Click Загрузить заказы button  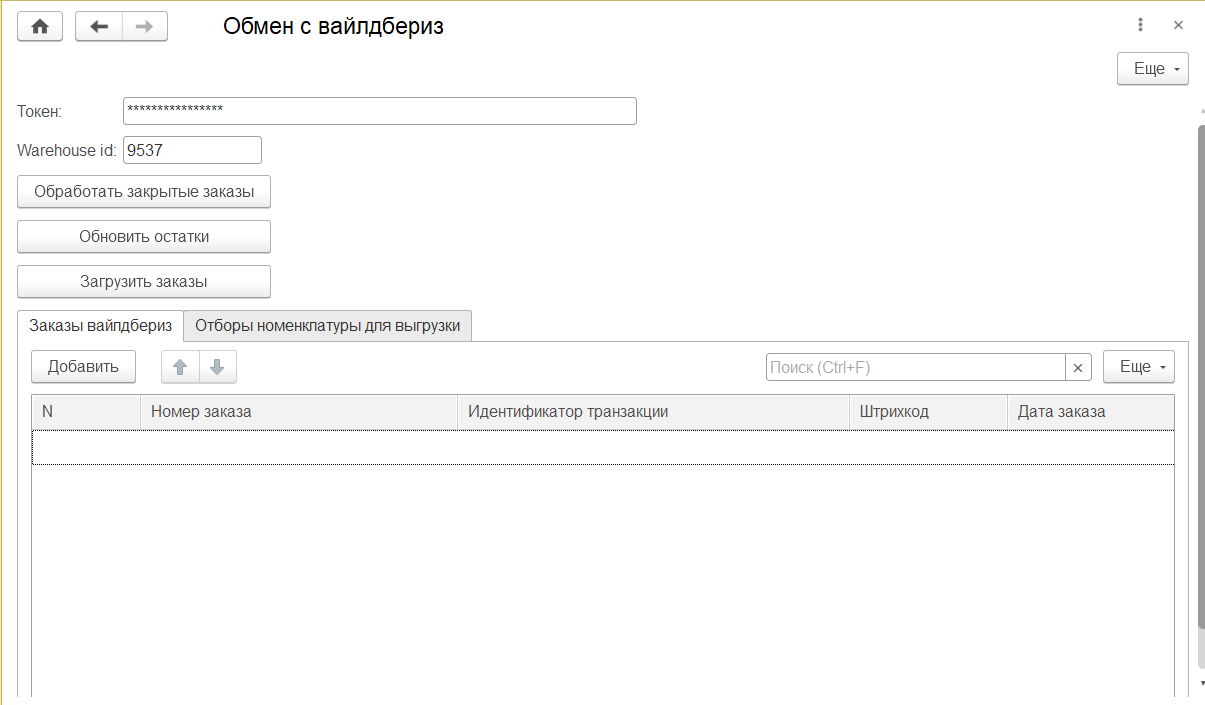pos(144,282)
